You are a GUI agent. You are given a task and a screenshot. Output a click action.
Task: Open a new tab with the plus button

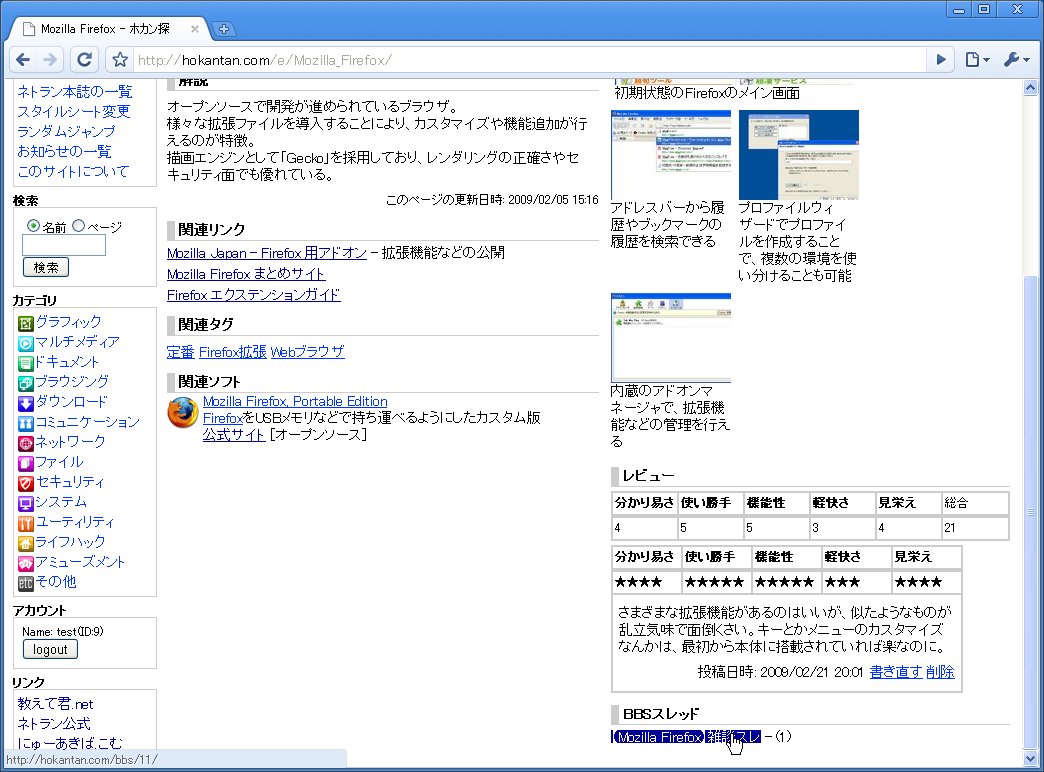tap(224, 29)
